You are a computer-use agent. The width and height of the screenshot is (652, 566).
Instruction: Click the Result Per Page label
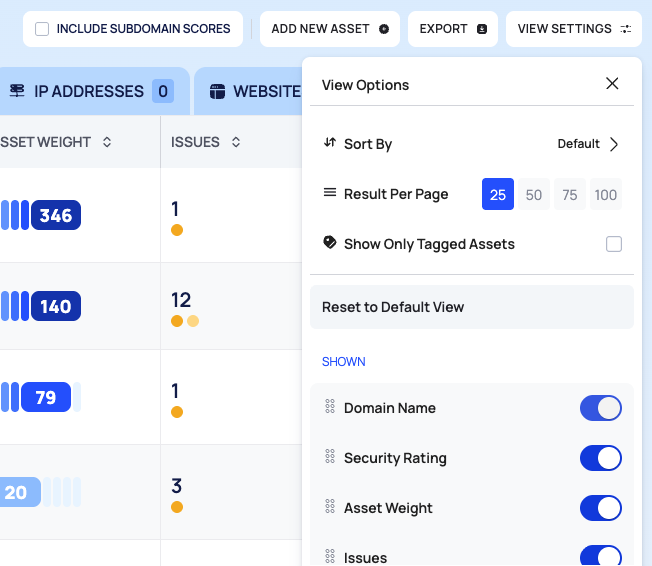[396, 194]
